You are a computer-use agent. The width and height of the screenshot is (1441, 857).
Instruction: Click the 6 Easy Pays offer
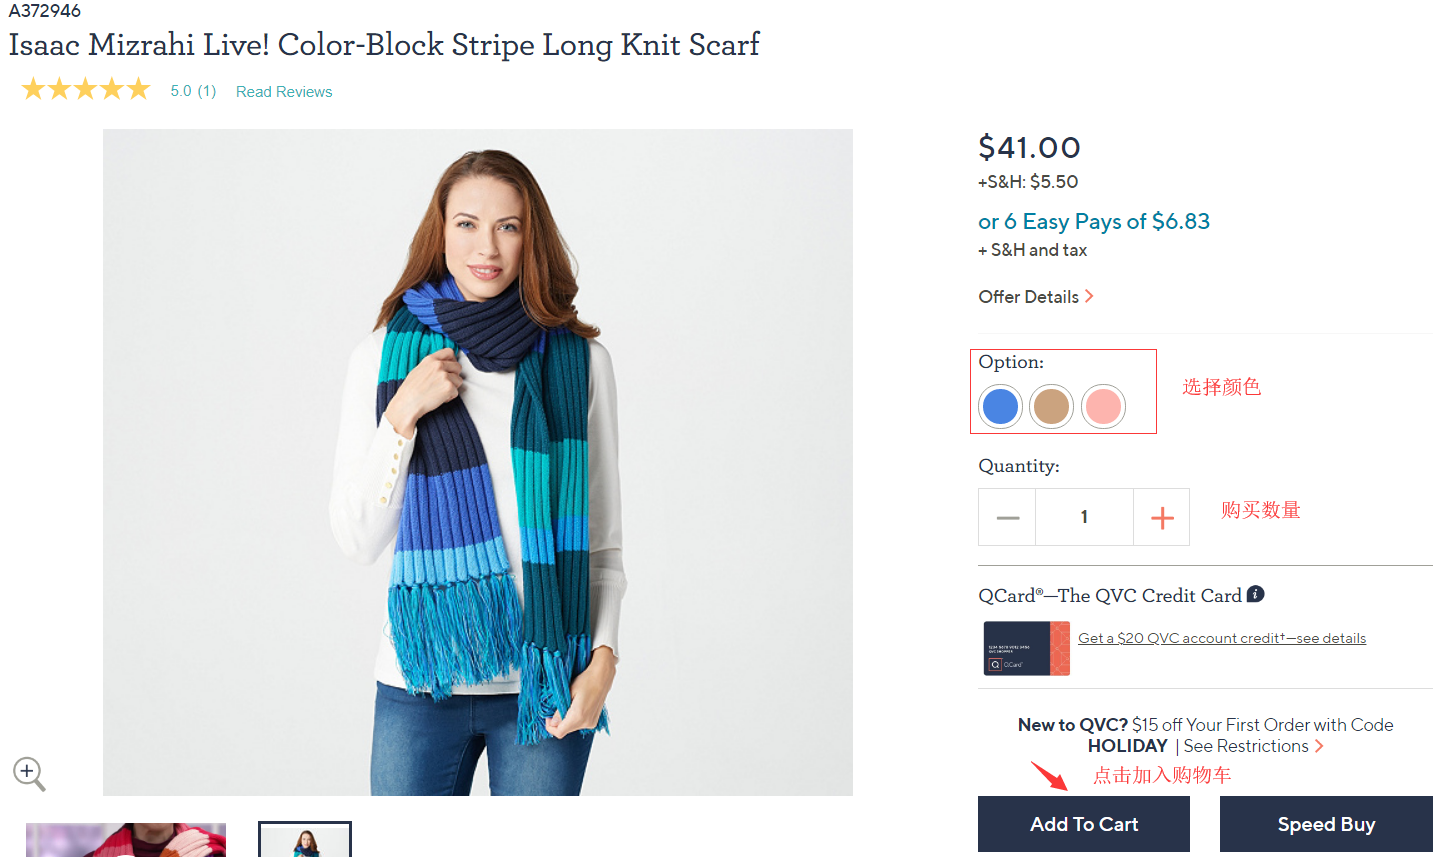click(1093, 221)
